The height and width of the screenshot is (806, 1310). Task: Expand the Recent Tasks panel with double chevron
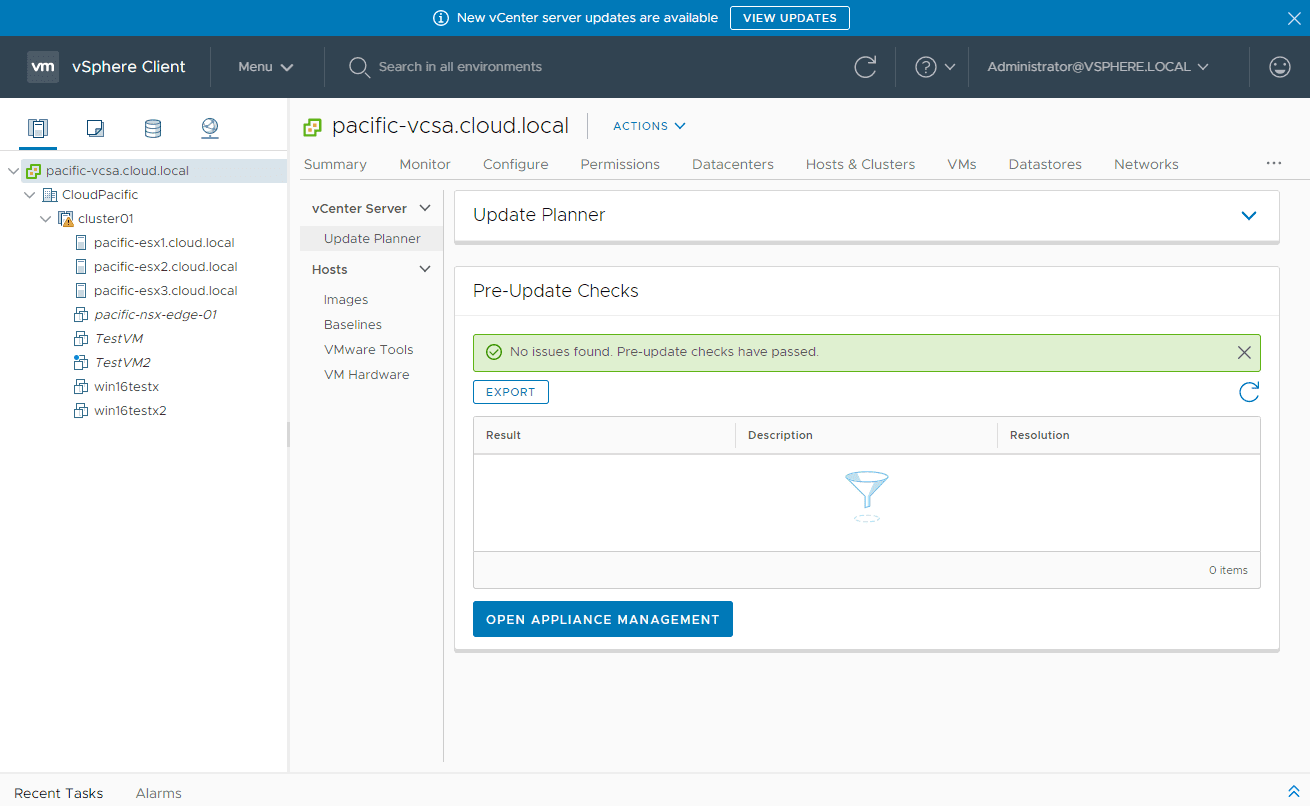1293,792
